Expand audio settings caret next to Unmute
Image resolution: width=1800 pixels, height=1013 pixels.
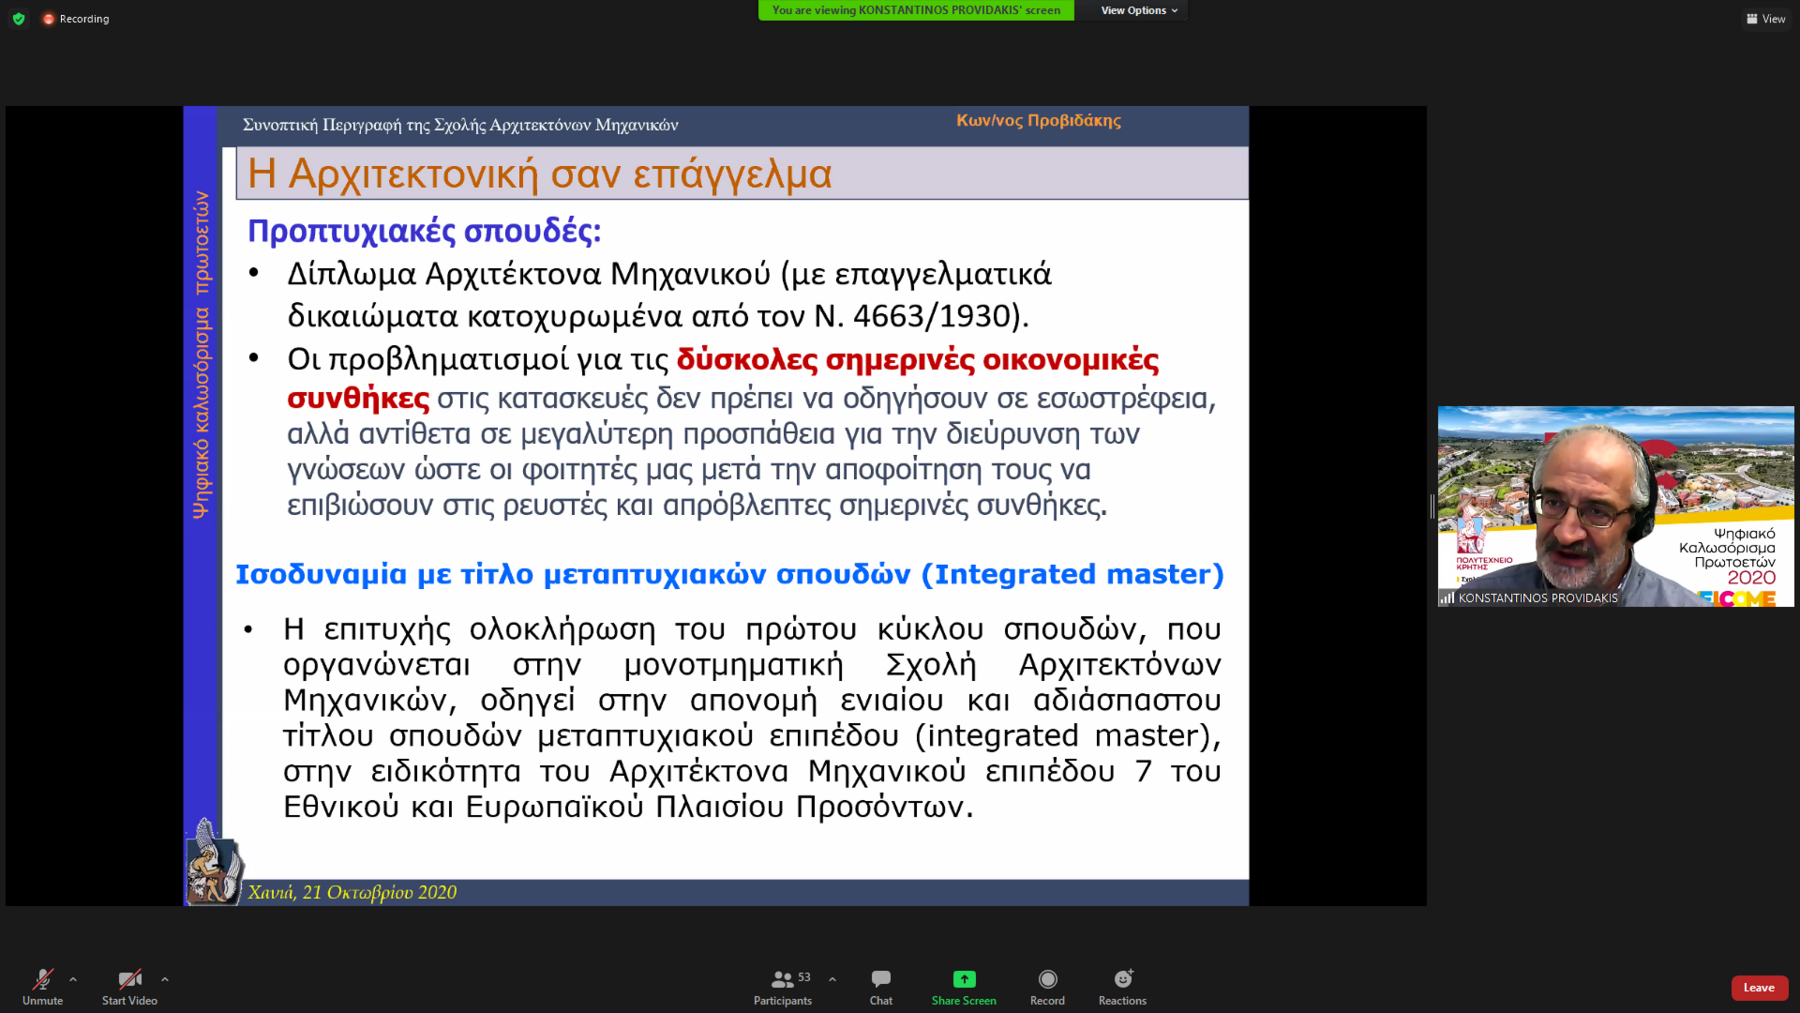73,979
